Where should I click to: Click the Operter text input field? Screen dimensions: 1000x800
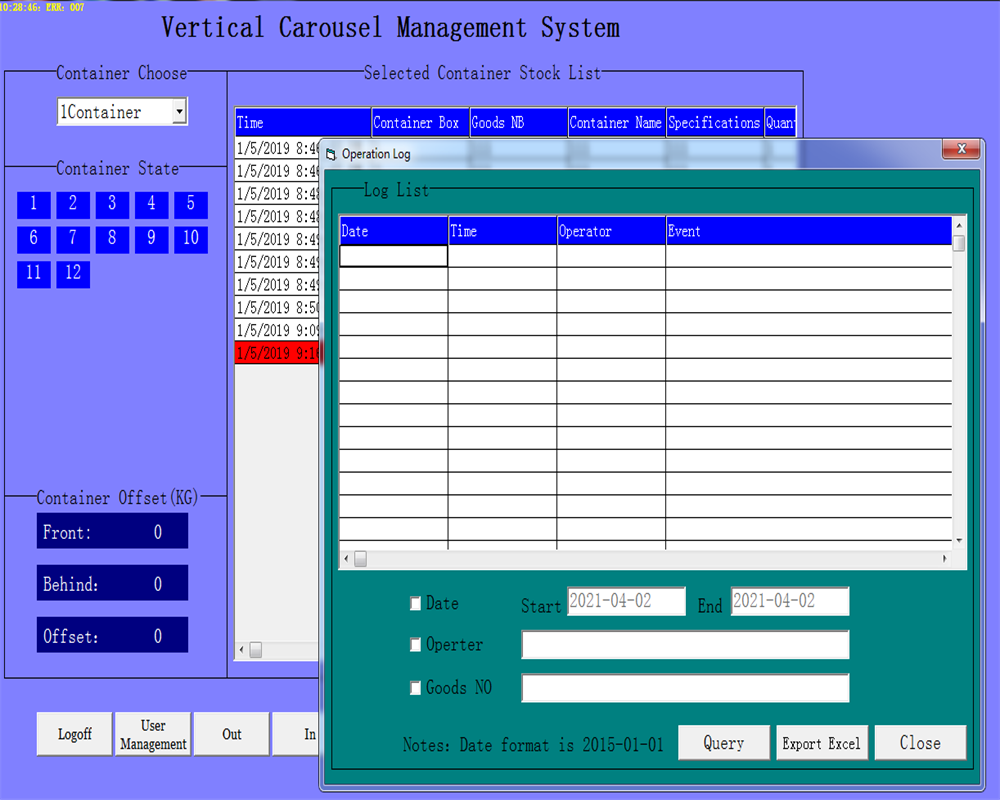(x=685, y=645)
